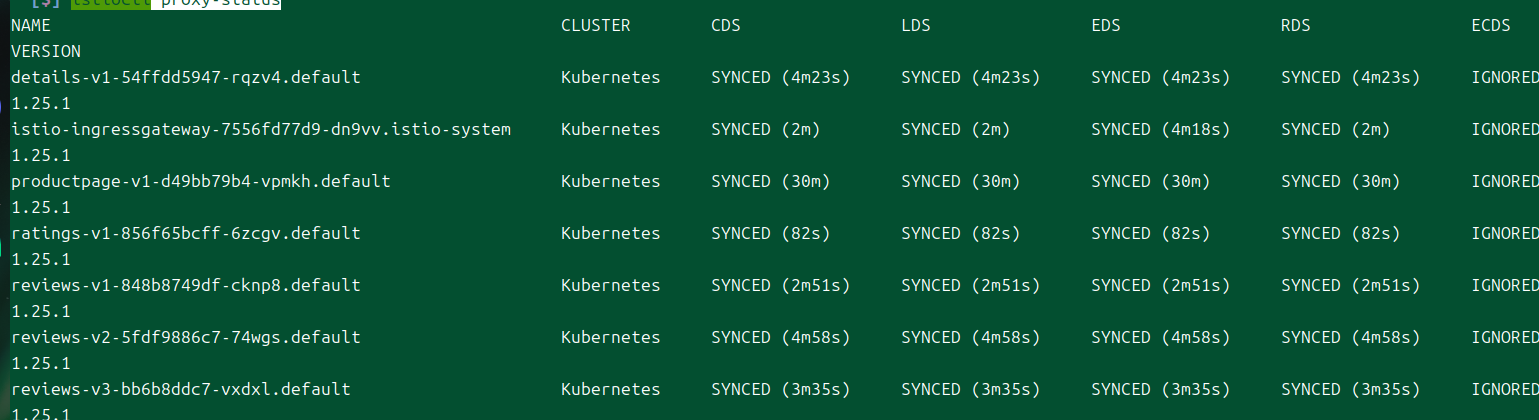The image size is (1539, 420).
Task: Select proxy name istio-ingressgateway-7556fd77d9-dn9vv.istio-system
Action: (261, 129)
